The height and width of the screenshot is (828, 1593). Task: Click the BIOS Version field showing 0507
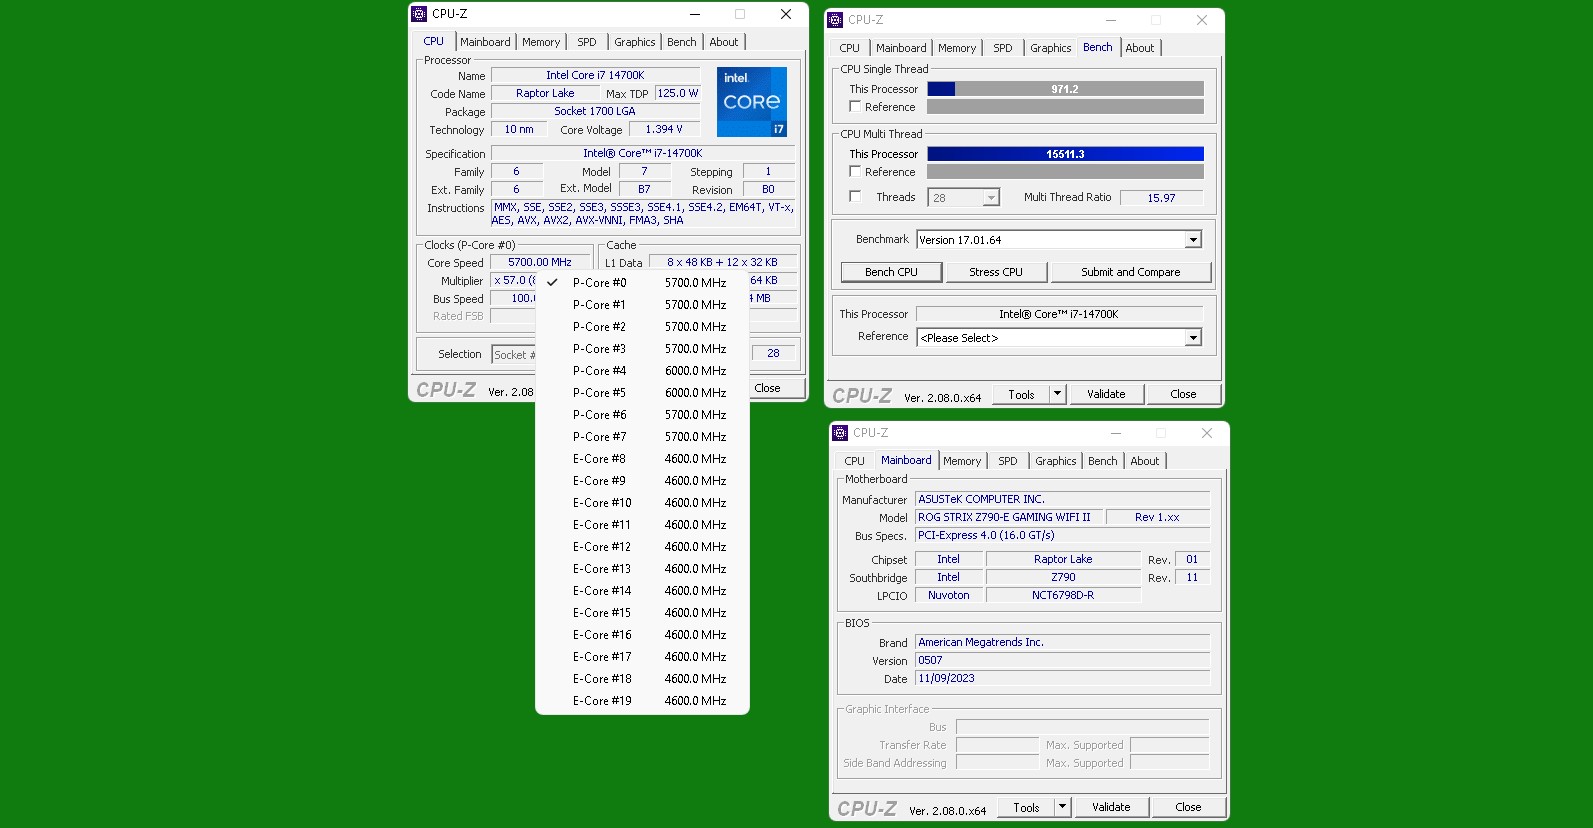pyautogui.click(x=1061, y=661)
